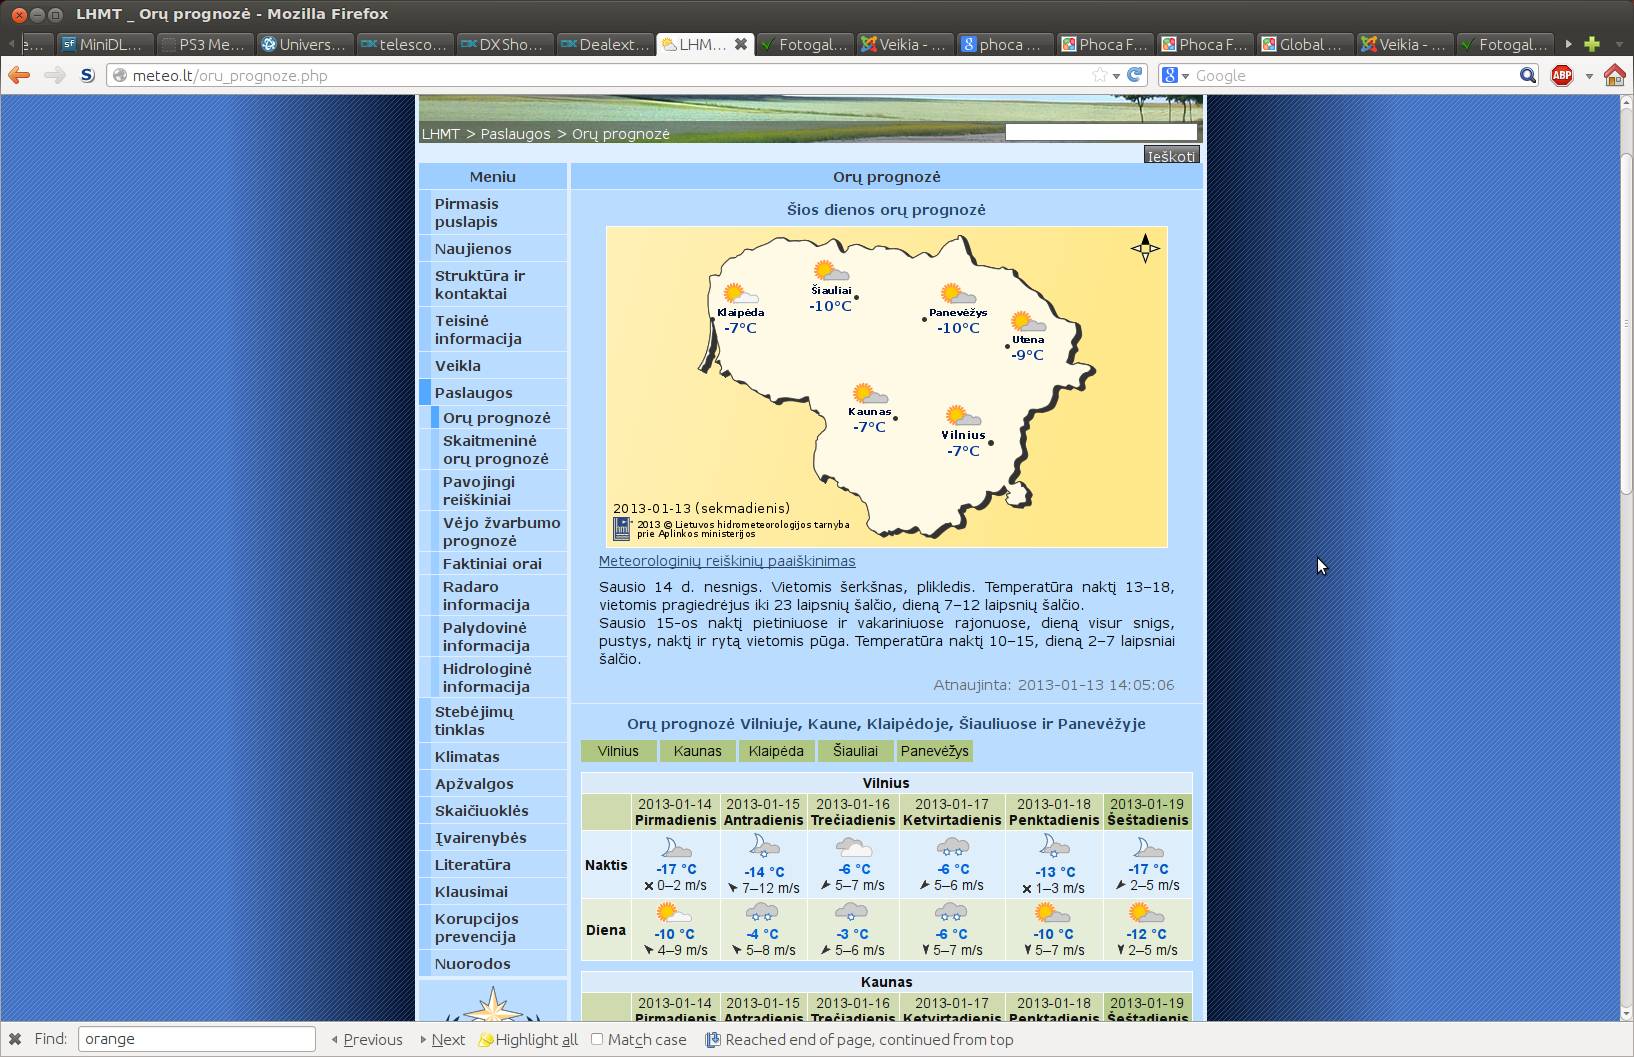Image resolution: width=1634 pixels, height=1057 pixels.
Task: Toggle Highlight all in find bar
Action: [x=529, y=1039]
